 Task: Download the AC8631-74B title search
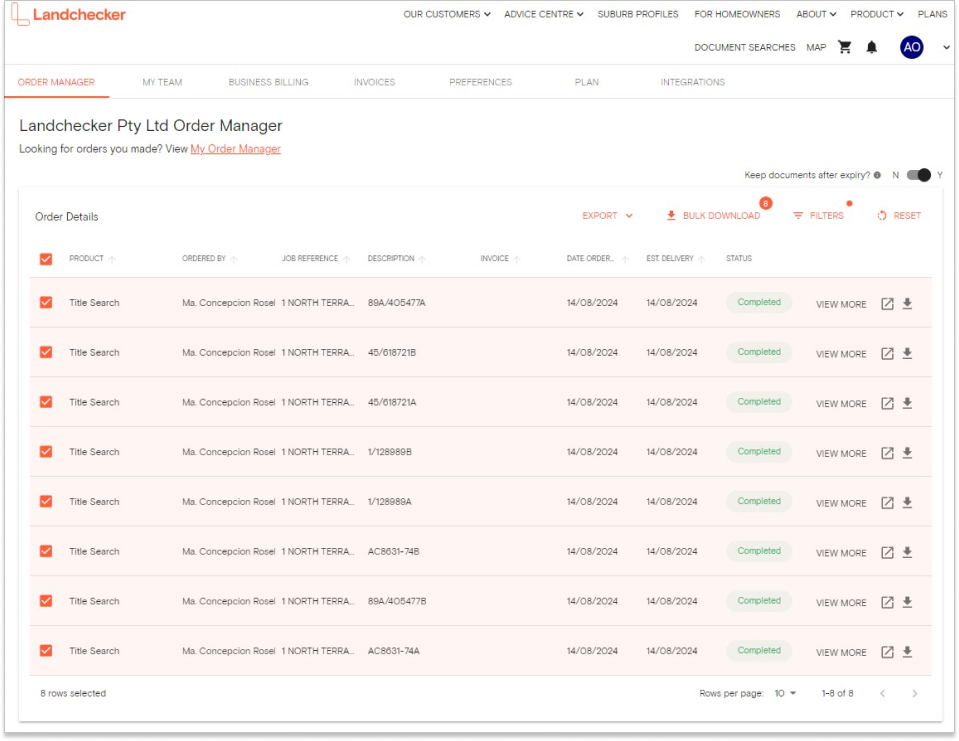tap(908, 552)
